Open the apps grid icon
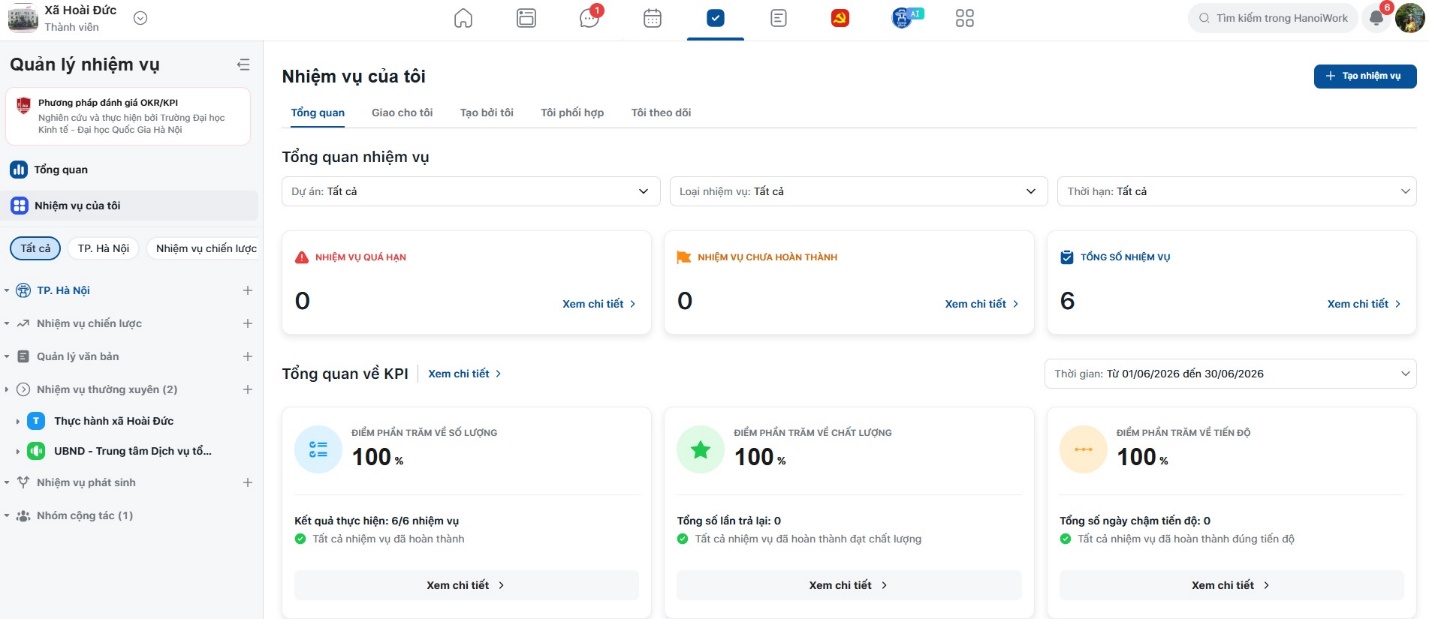The height and width of the screenshot is (619, 1429). 964,18
